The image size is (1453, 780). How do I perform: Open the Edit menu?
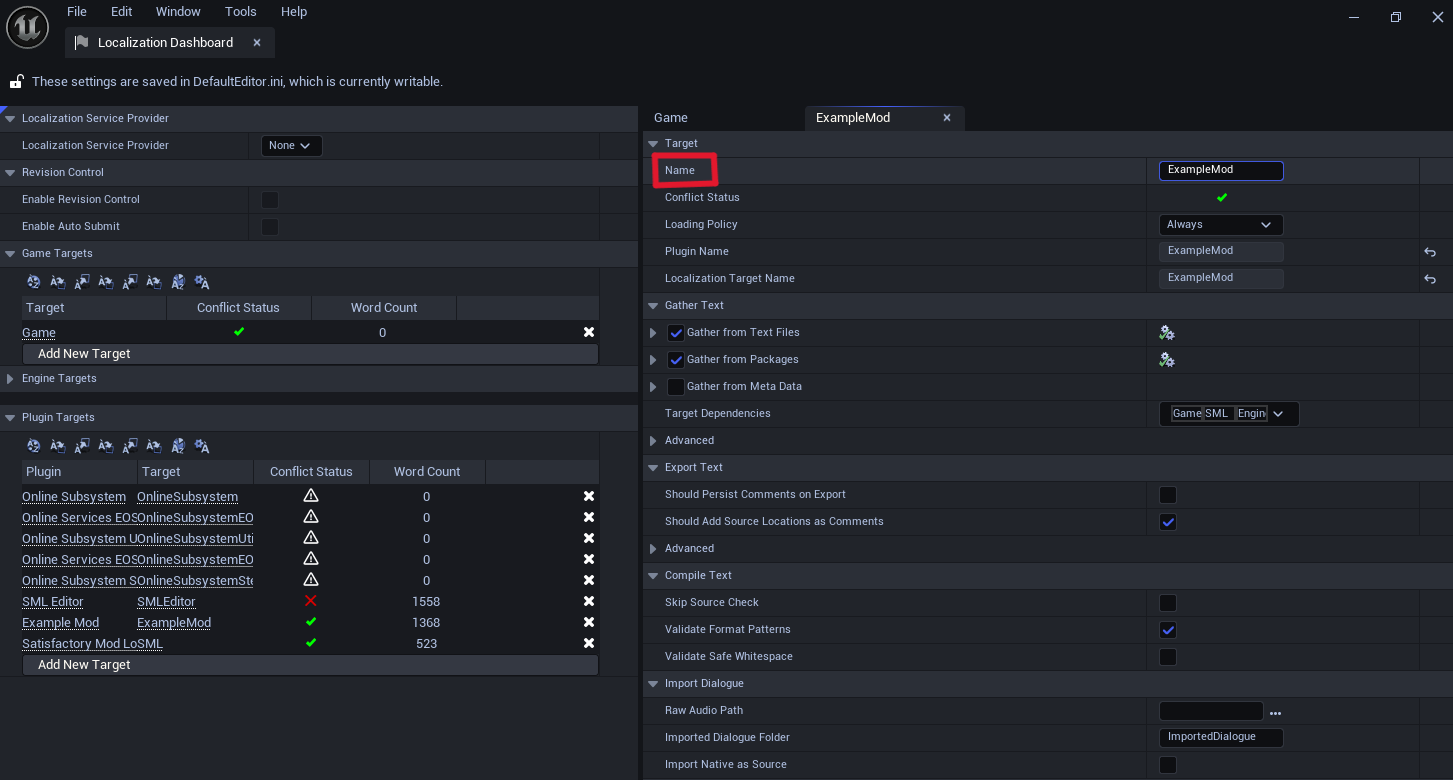coord(122,12)
